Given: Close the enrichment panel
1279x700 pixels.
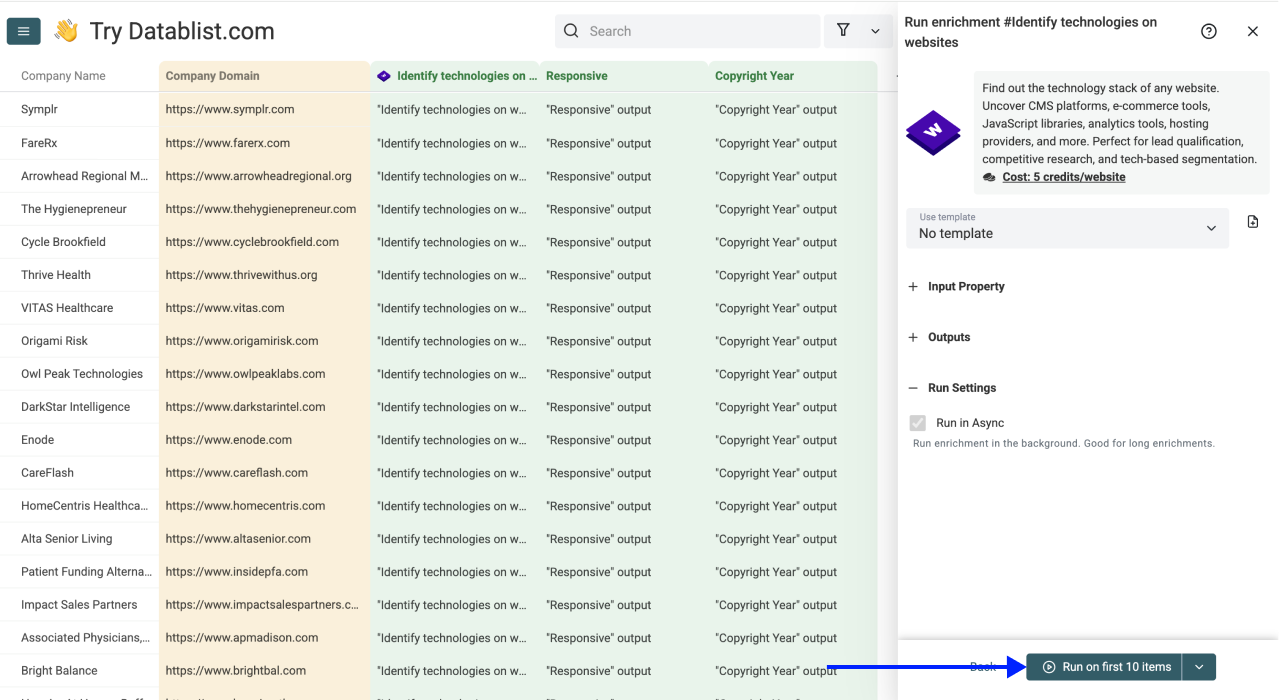Looking at the screenshot, I should (x=1252, y=32).
